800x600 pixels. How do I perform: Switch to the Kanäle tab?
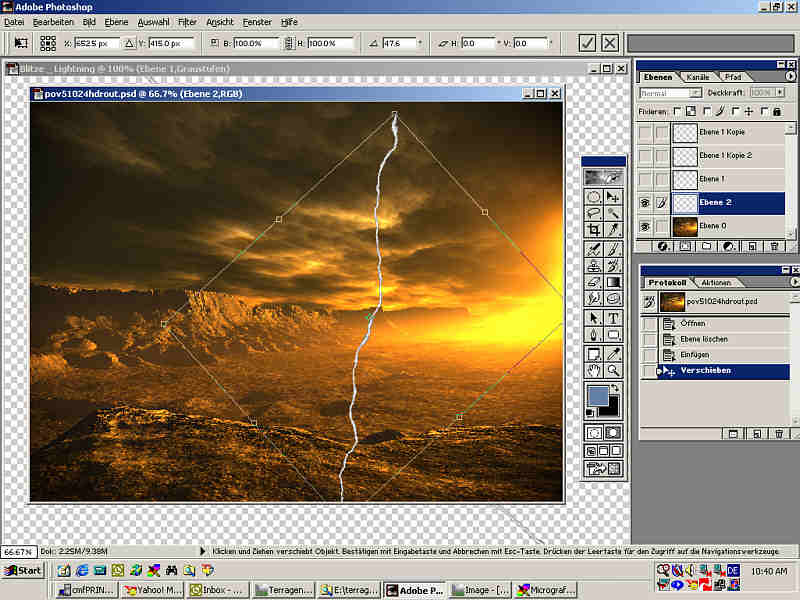(697, 77)
